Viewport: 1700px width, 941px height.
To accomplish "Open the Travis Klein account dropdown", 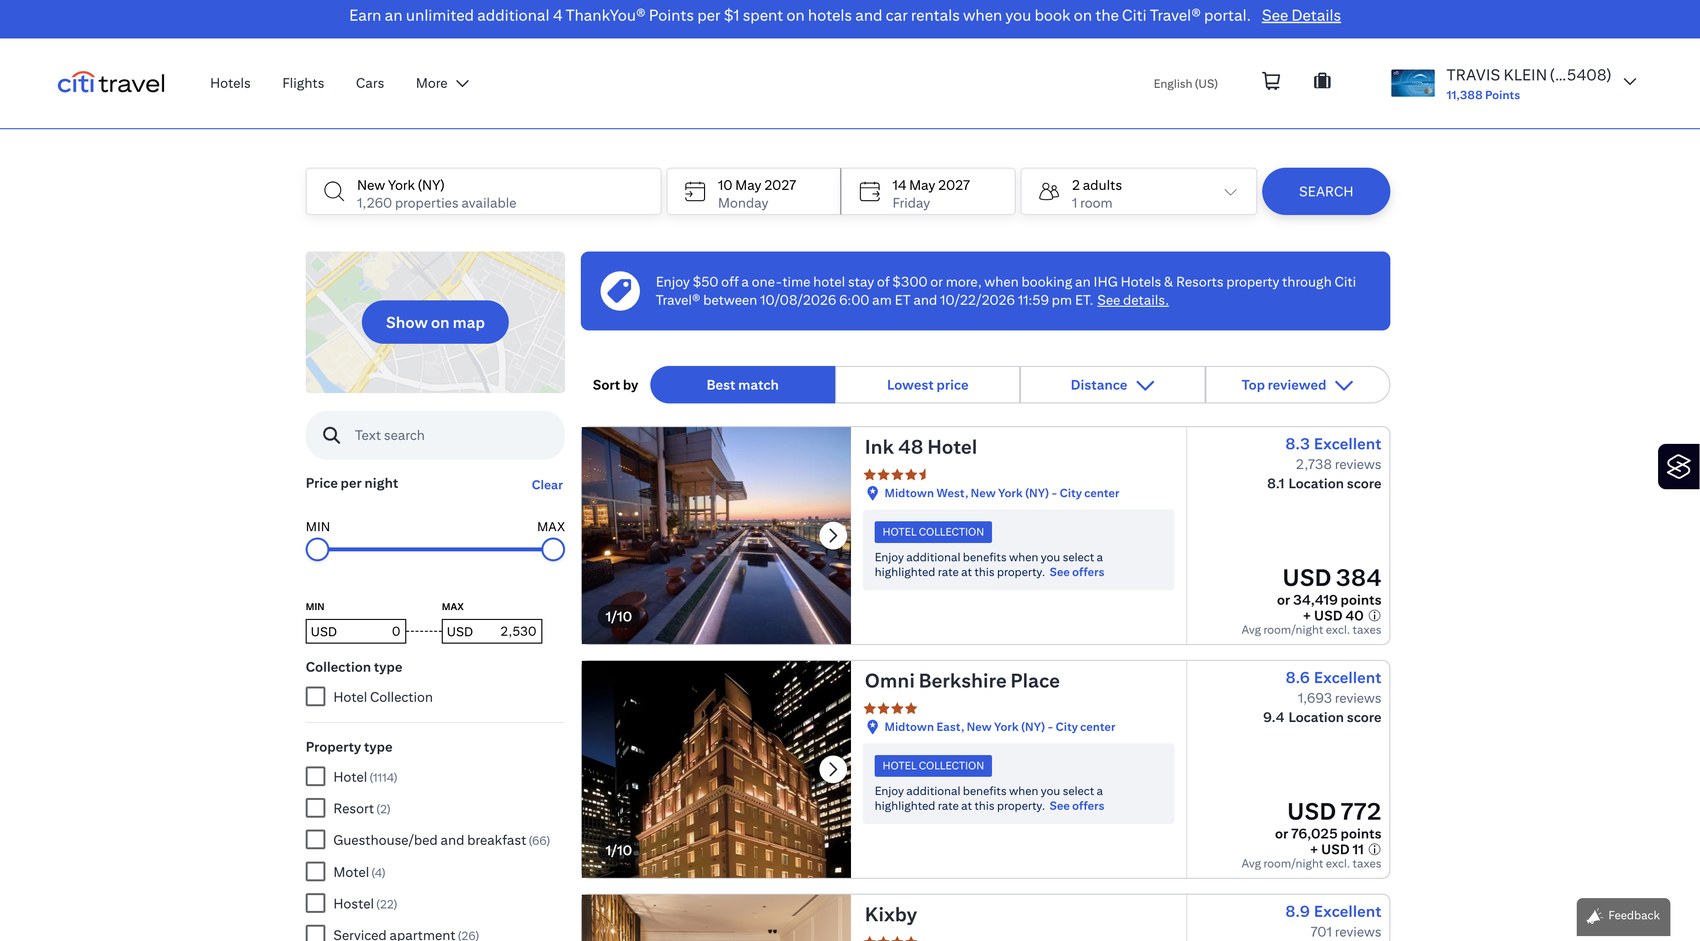I will (x=1629, y=82).
